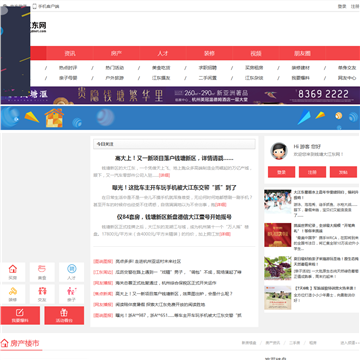Open article title beside grapes thumbnail
The image size is (360, 360).
pos(326,261)
